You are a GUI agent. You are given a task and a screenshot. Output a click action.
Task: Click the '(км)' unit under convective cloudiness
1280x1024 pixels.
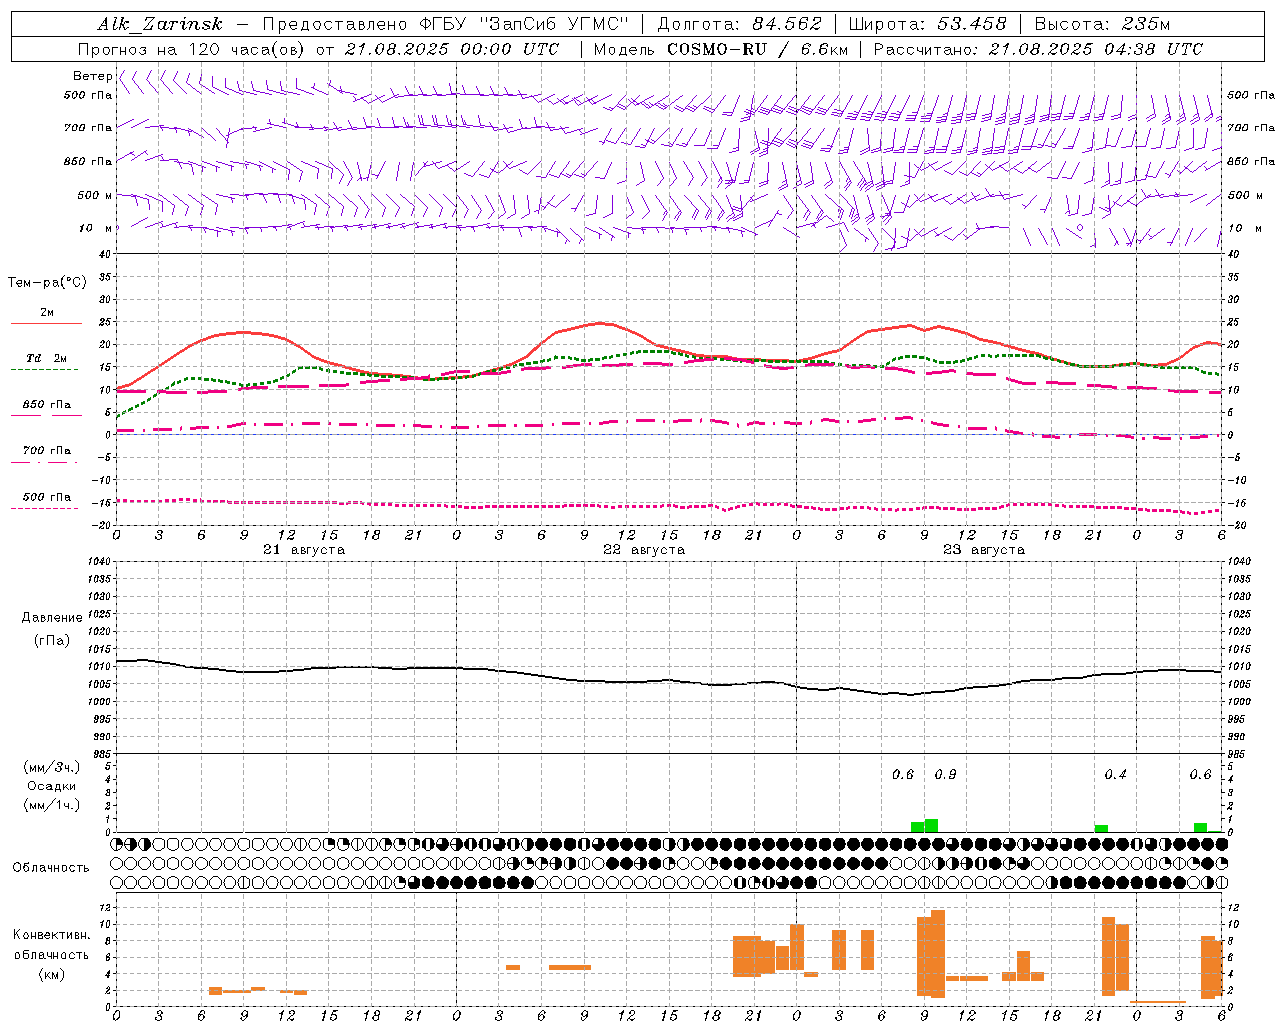(51, 974)
